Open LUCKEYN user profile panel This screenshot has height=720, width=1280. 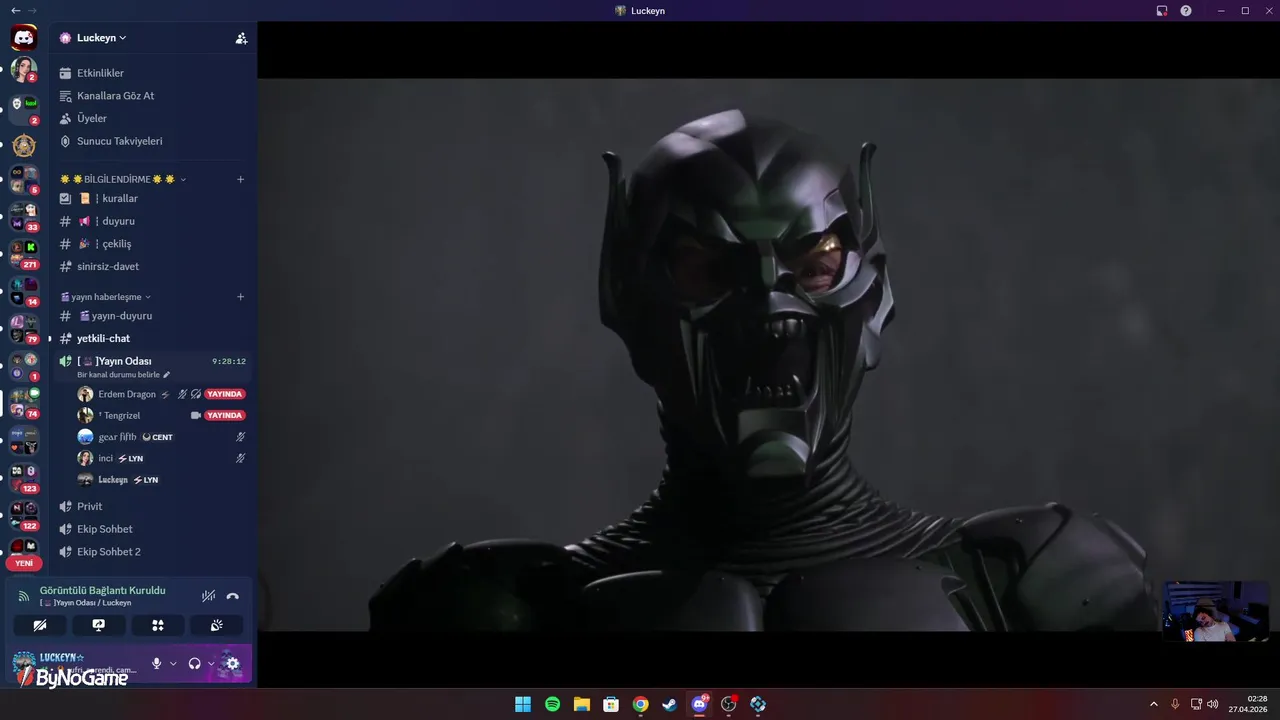(x=75, y=663)
